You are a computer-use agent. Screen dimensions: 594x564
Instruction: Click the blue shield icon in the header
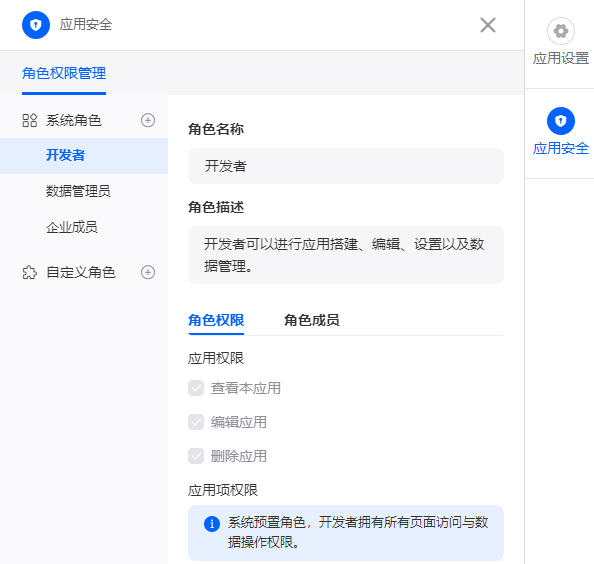pyautogui.click(x=36, y=25)
